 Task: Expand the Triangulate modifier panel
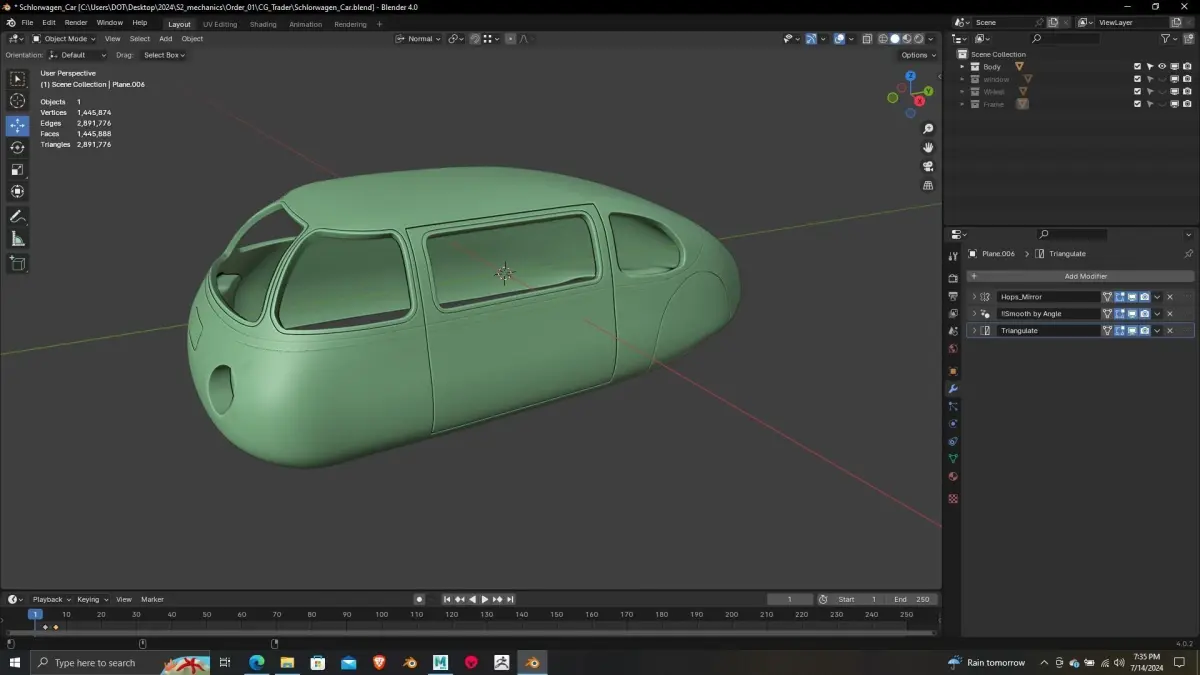point(974,331)
